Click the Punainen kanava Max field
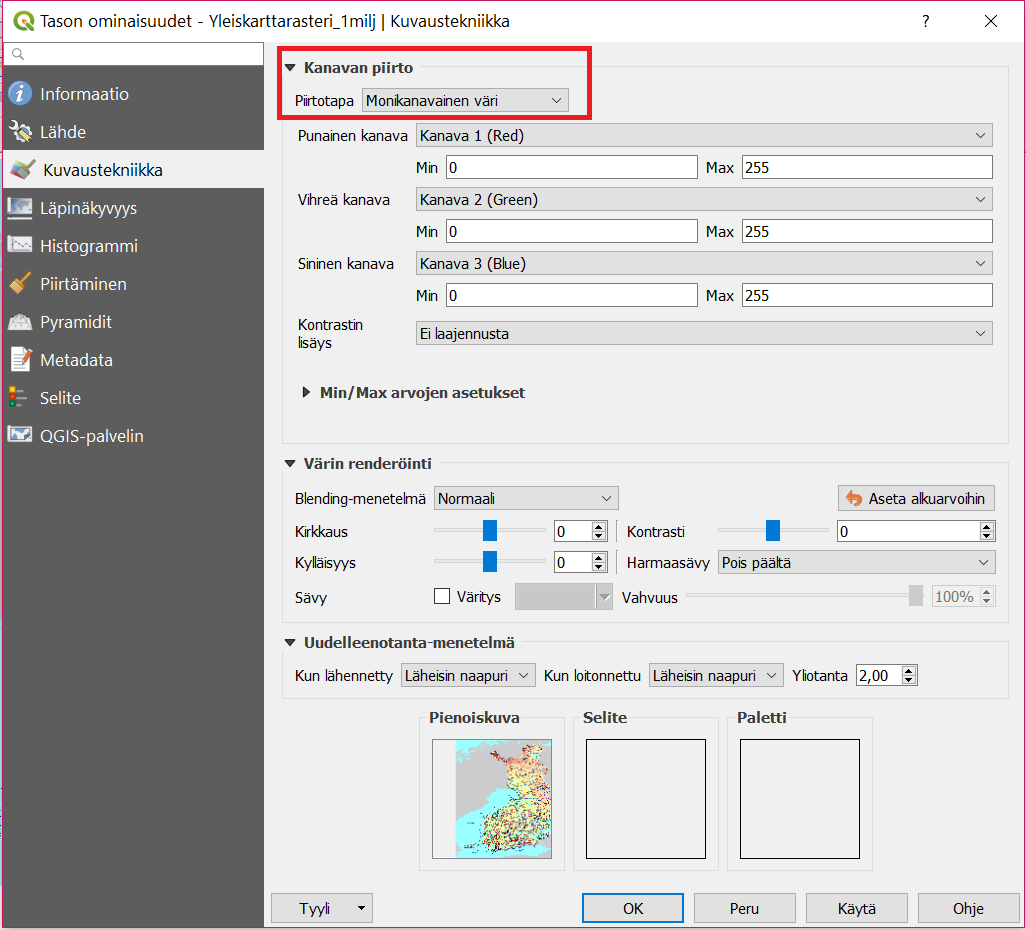The width and height of the screenshot is (1026, 930). click(x=866, y=168)
